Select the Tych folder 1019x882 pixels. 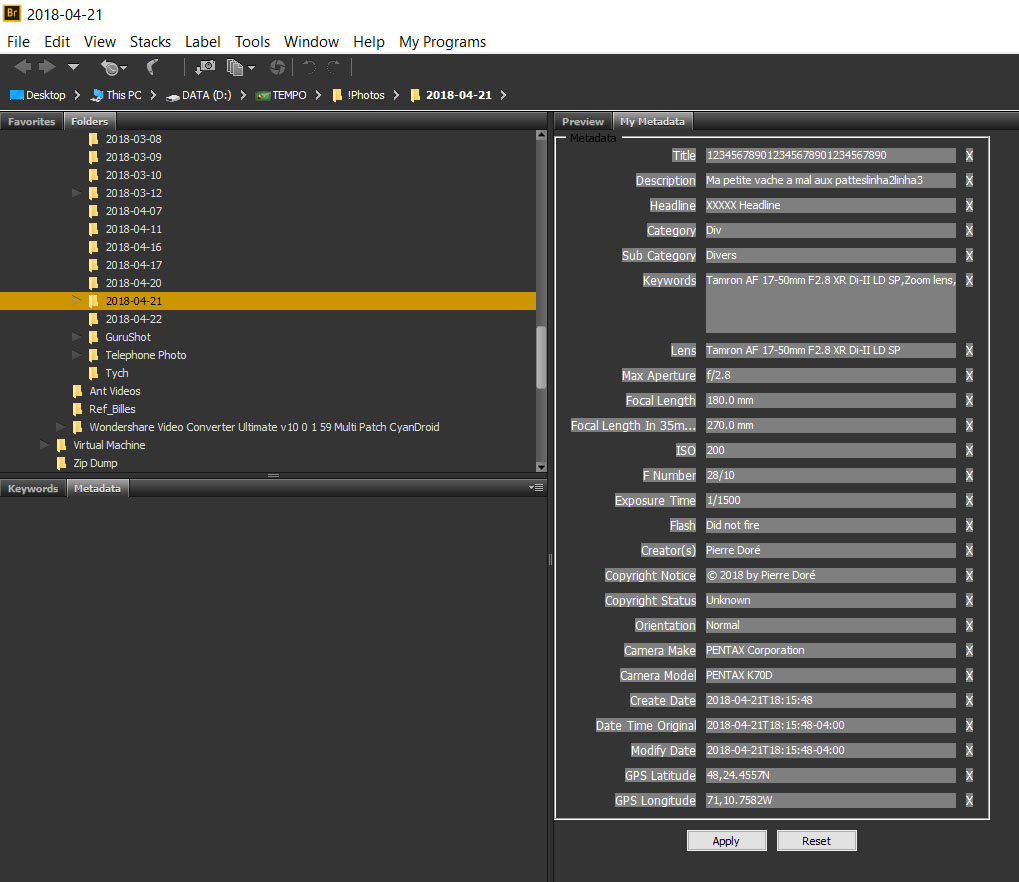[x=117, y=373]
